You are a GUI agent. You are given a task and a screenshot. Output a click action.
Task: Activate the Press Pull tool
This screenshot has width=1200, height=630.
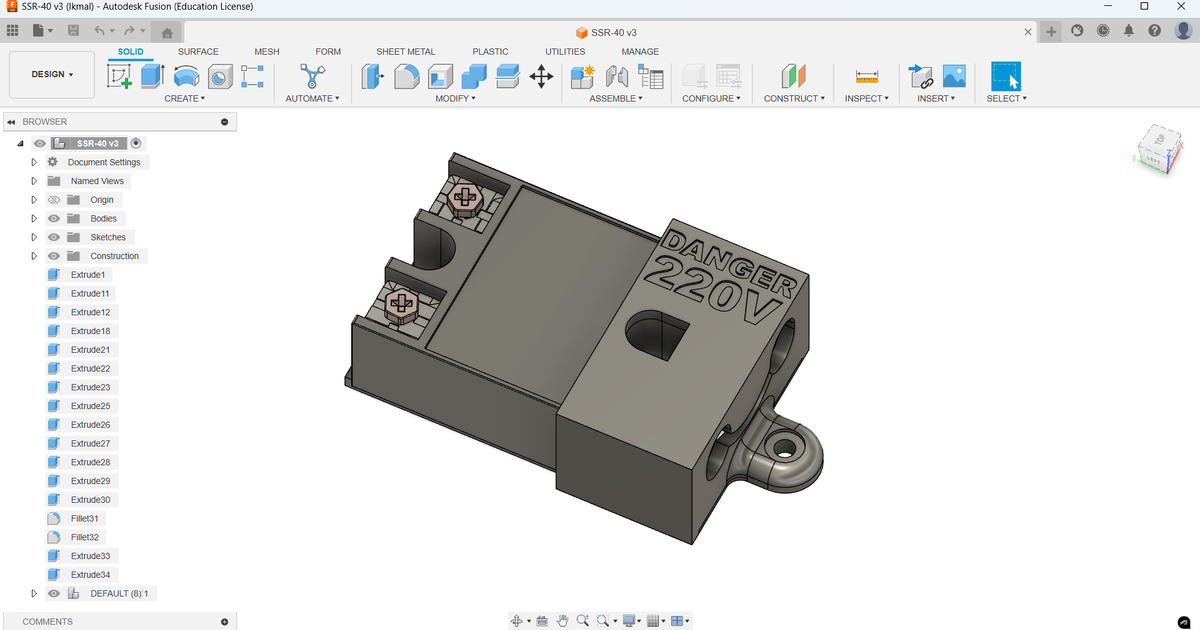click(372, 76)
